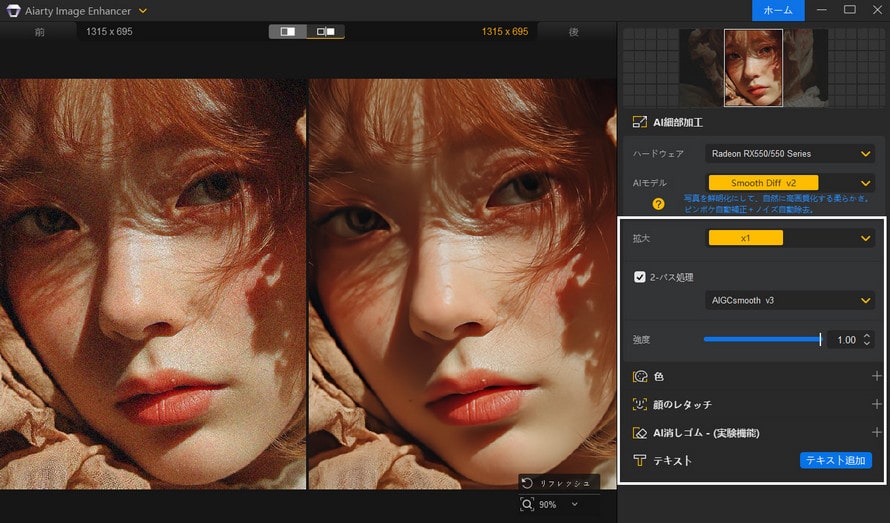Switch to split-slider compare view
890x523 pixels.
288,32
